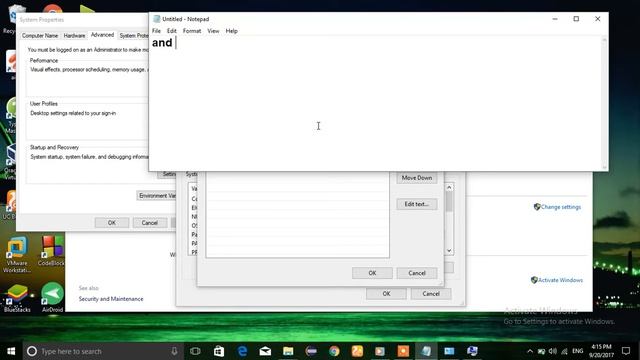Open the volume control in the system tray
Screen dimensions: 640x360
tap(553, 351)
